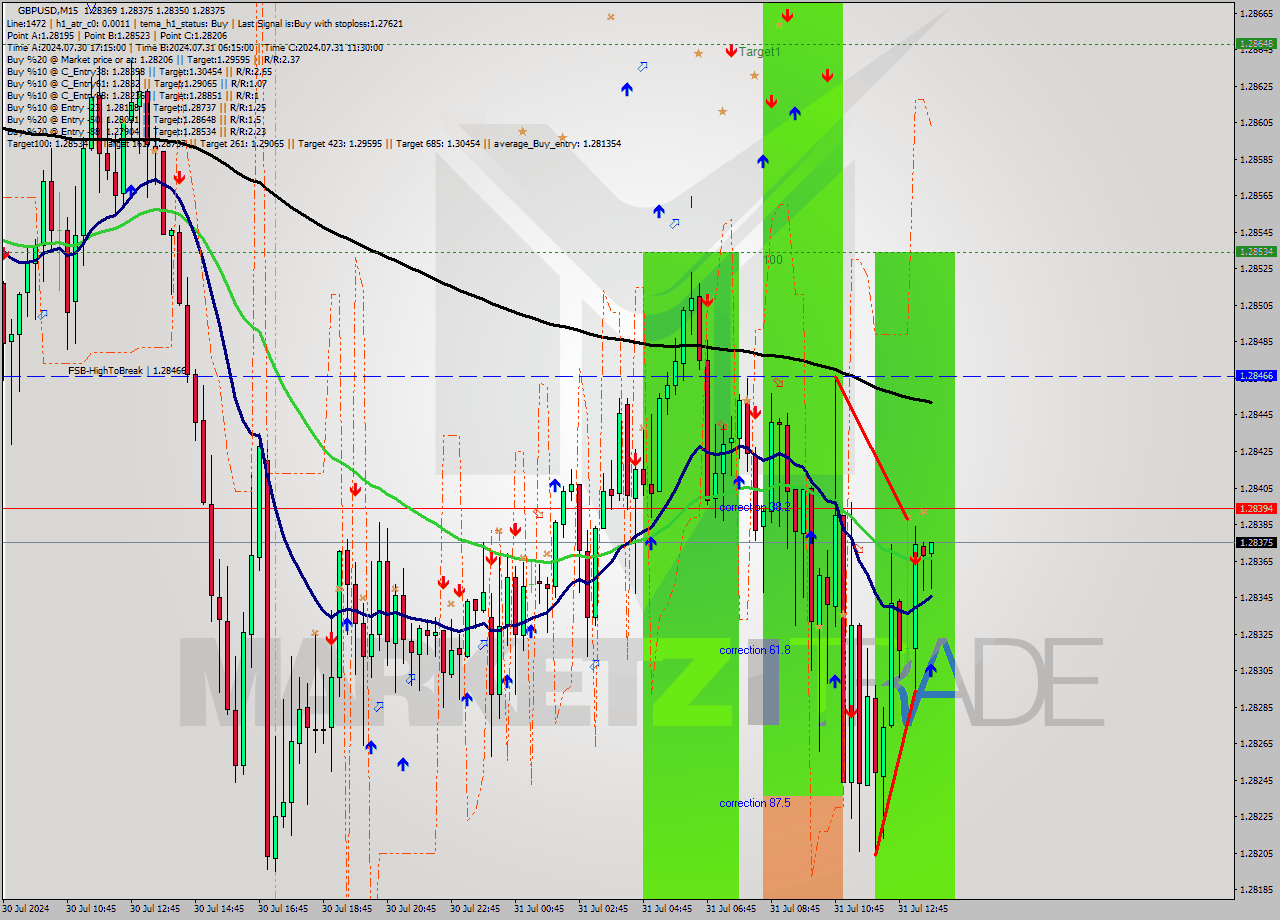This screenshot has height=920, width=1280.
Task: Select the green 1.28648 price tag
Action: pos(1256,43)
